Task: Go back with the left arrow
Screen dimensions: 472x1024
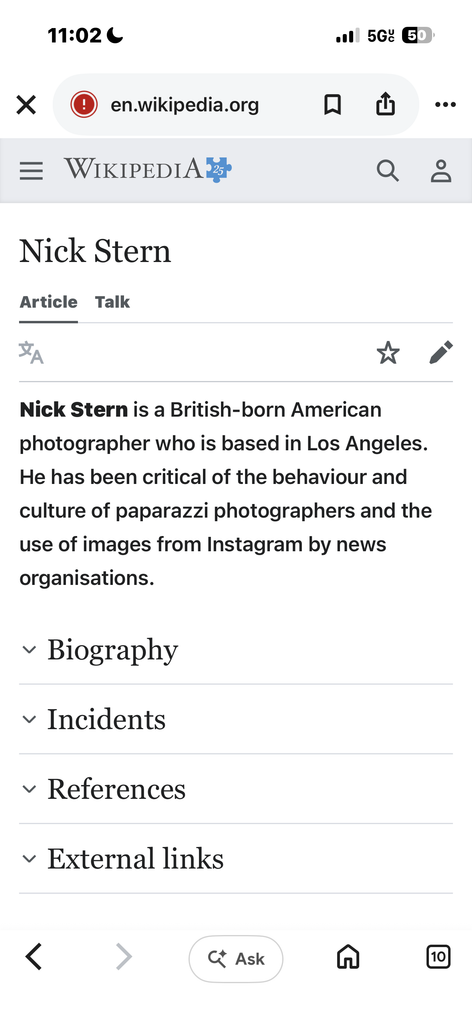Action: point(33,957)
